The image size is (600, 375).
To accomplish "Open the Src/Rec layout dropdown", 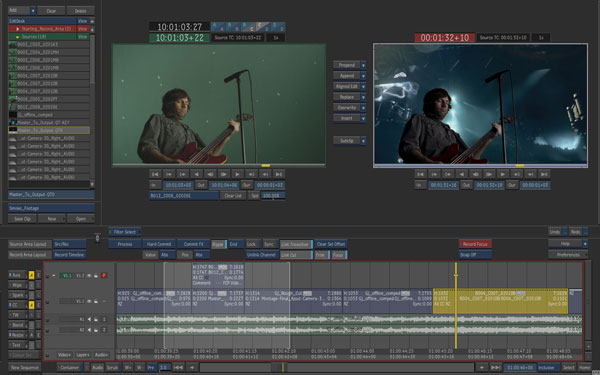I will (70, 244).
